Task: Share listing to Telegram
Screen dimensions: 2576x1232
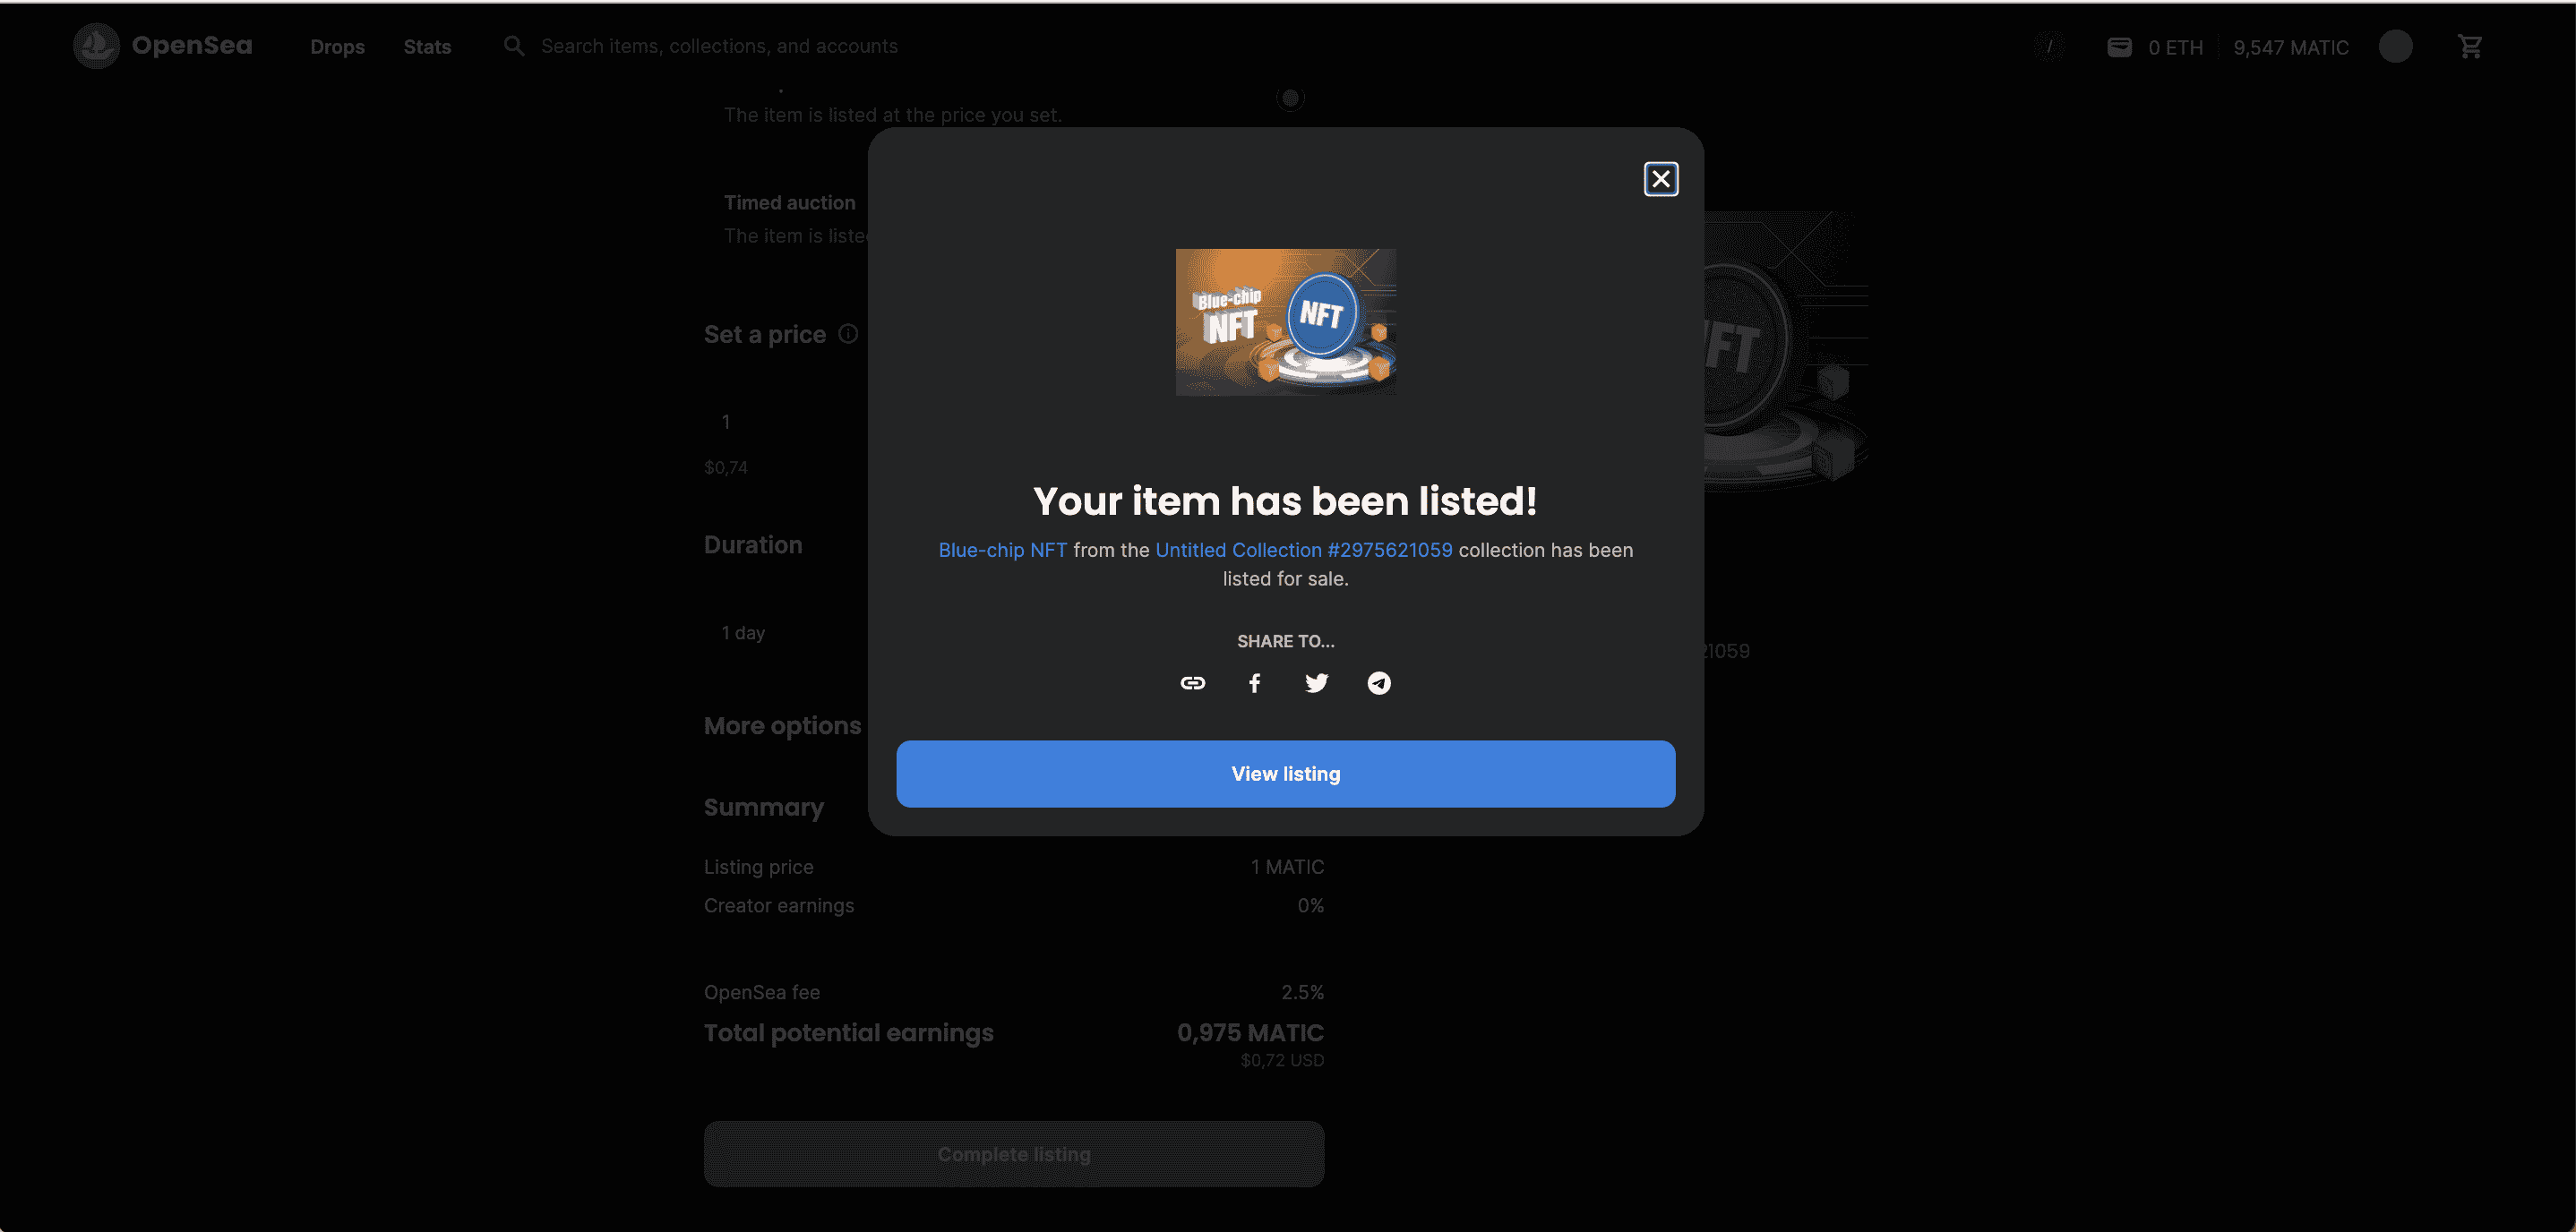Action: pos(1378,683)
